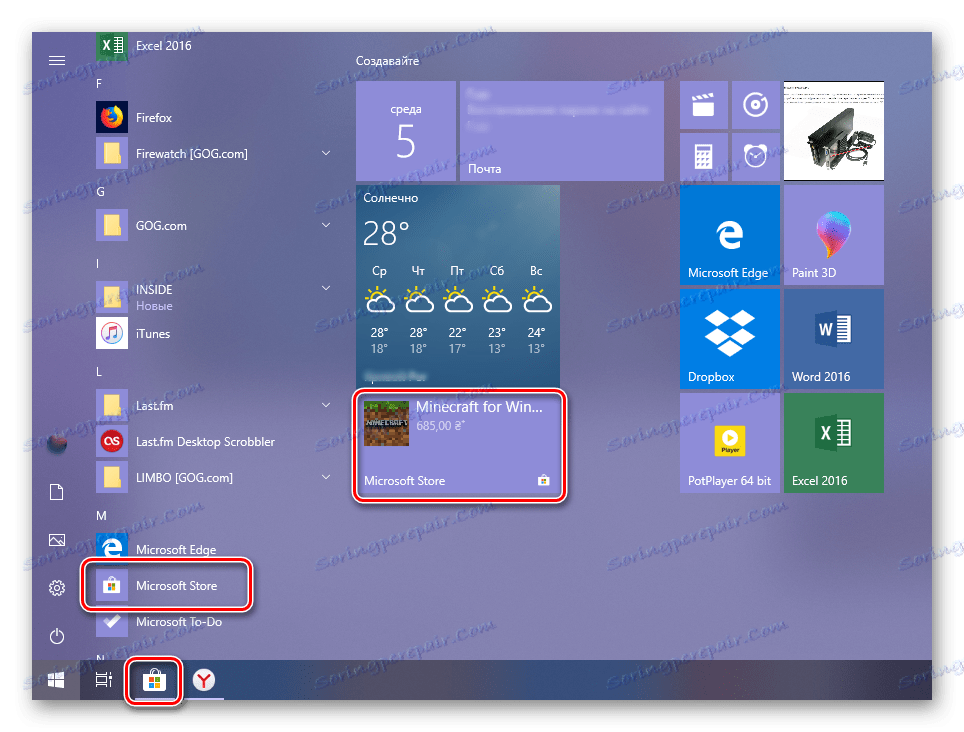
Task: Launch Microsoft To-Do from the list
Action: tap(213, 622)
